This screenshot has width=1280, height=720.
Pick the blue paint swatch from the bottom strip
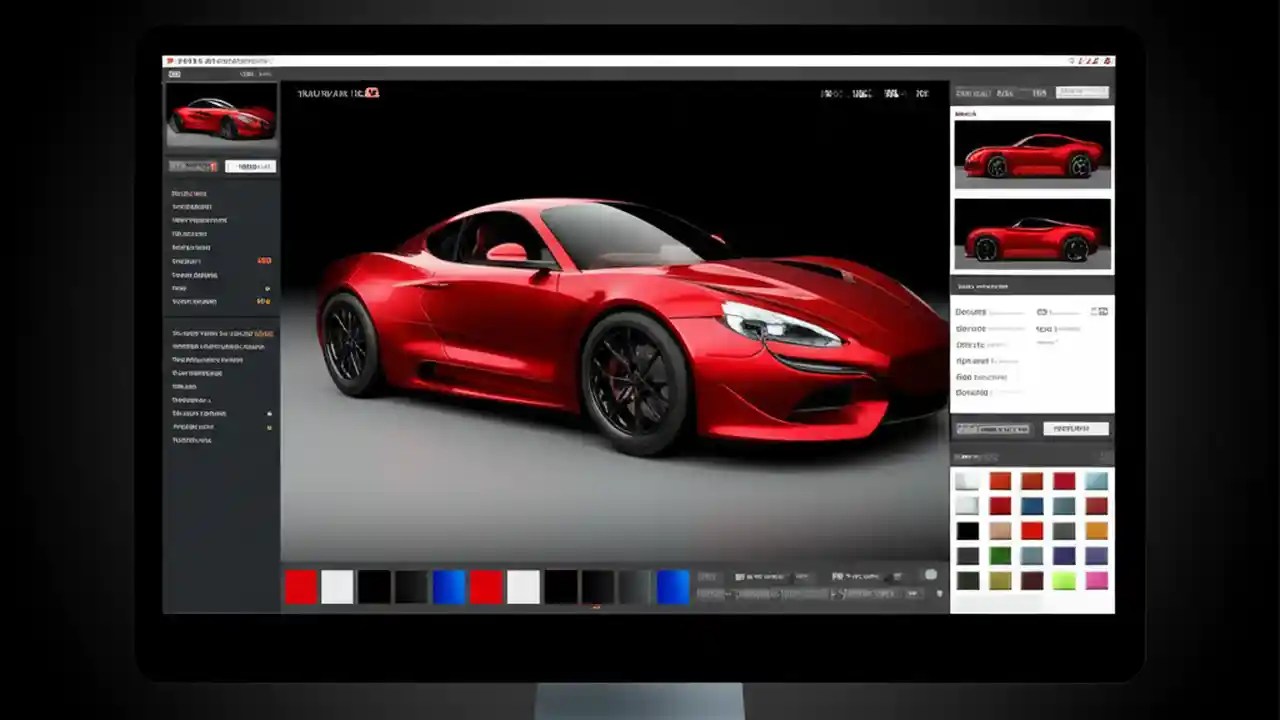click(450, 587)
